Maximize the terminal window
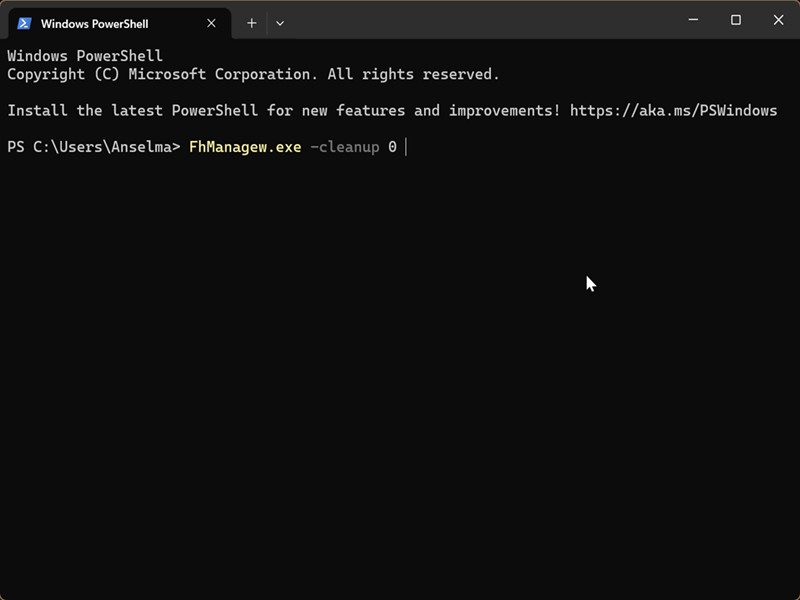The height and width of the screenshot is (600, 800). (736, 20)
